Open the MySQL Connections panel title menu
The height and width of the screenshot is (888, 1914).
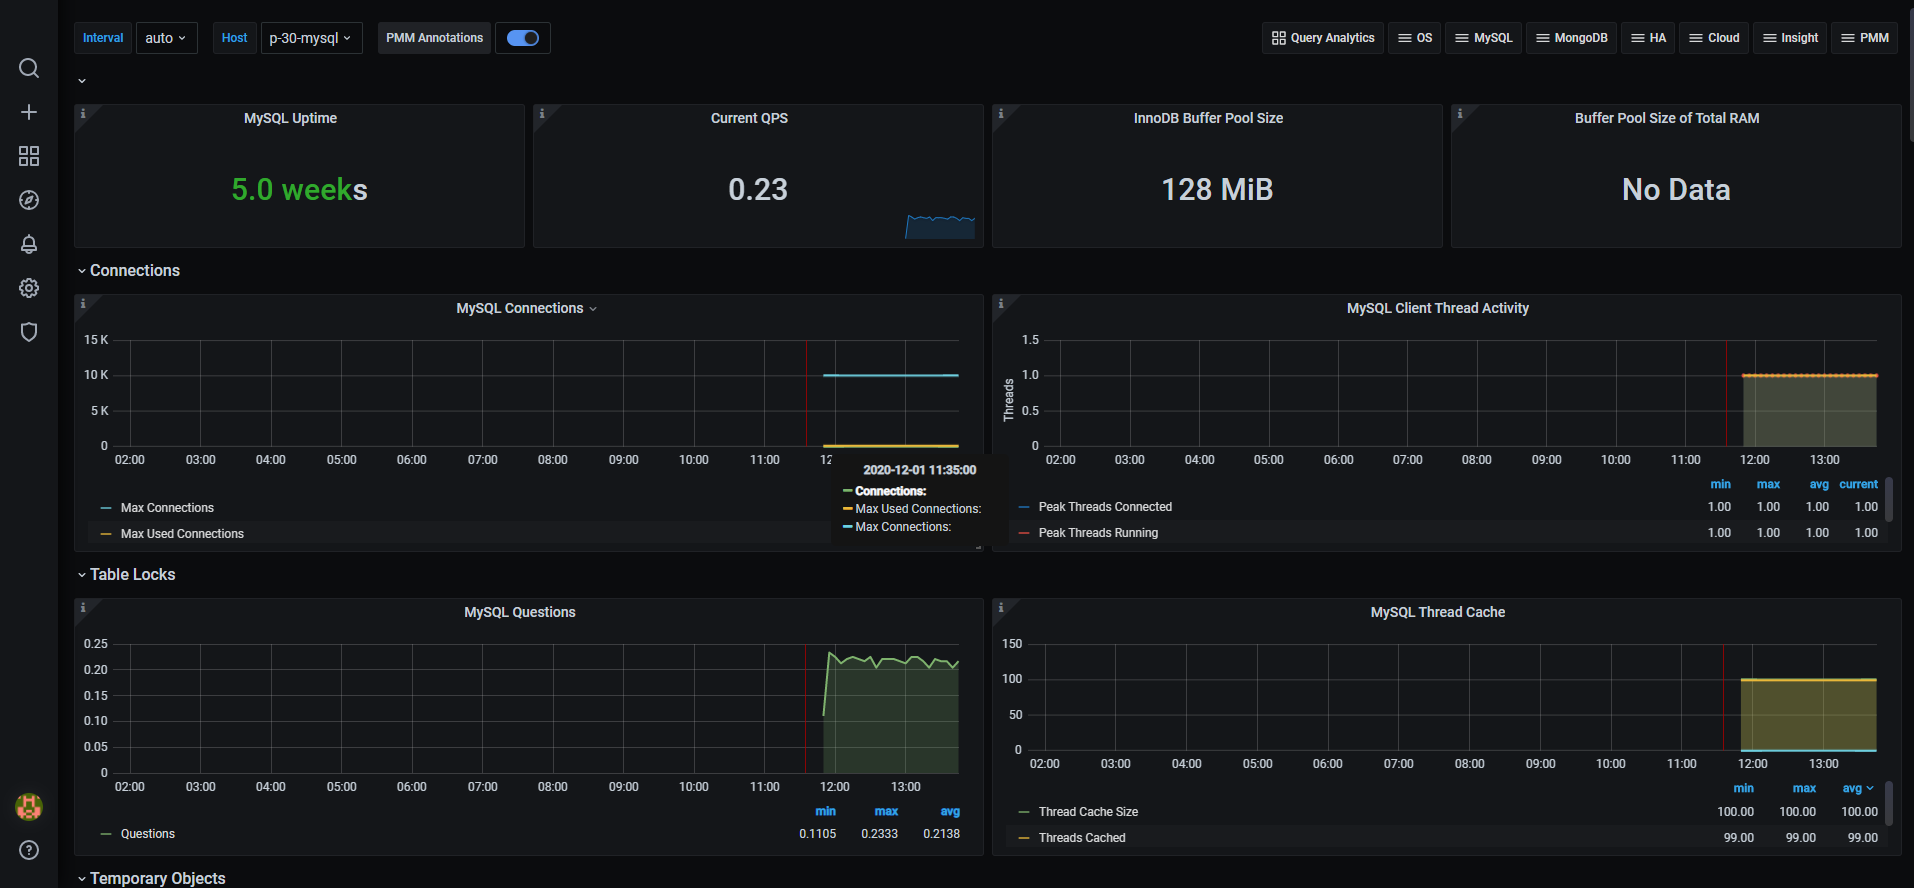pos(526,309)
